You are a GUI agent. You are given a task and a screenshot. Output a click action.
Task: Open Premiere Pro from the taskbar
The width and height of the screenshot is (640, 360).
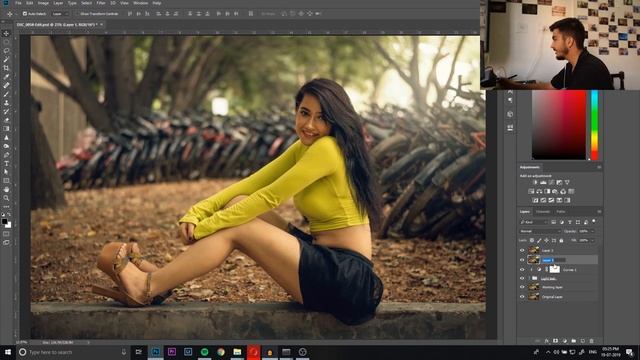[x=172, y=352]
